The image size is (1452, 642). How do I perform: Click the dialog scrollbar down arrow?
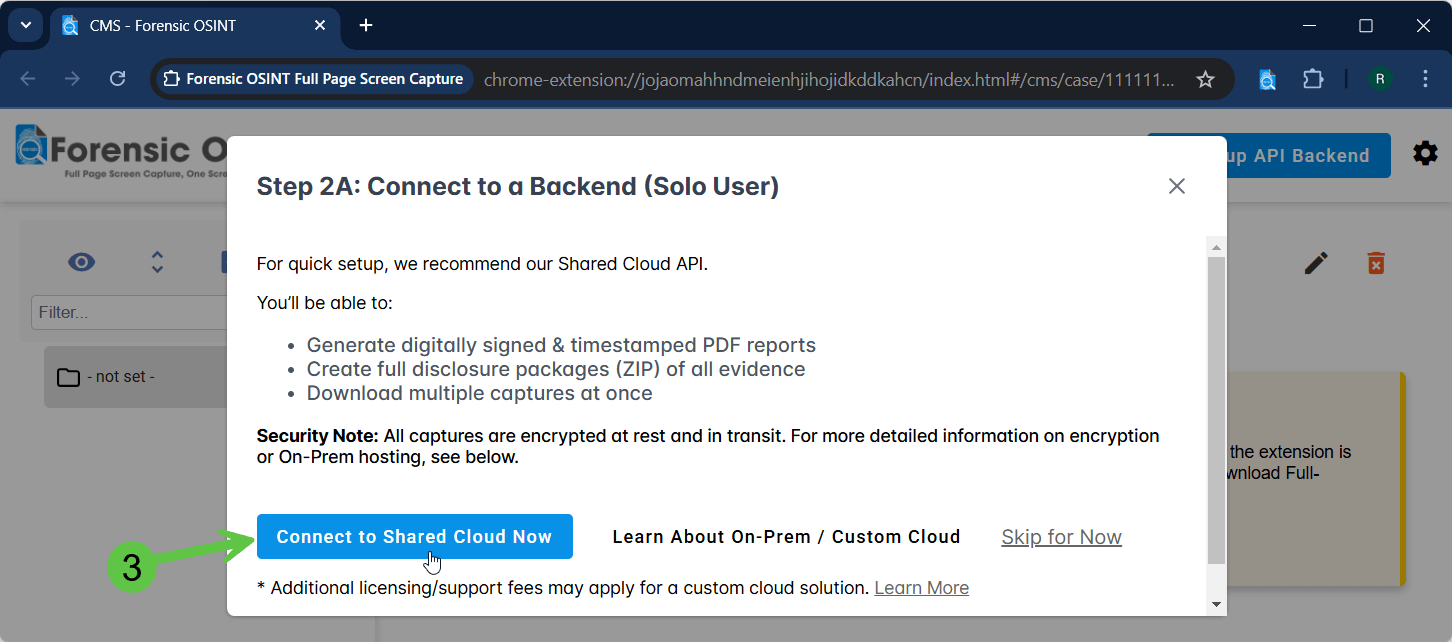click(1216, 603)
